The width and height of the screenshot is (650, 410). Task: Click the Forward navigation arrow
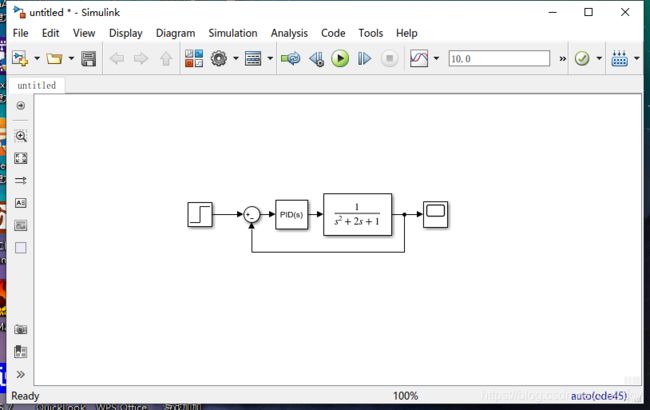(x=141, y=58)
